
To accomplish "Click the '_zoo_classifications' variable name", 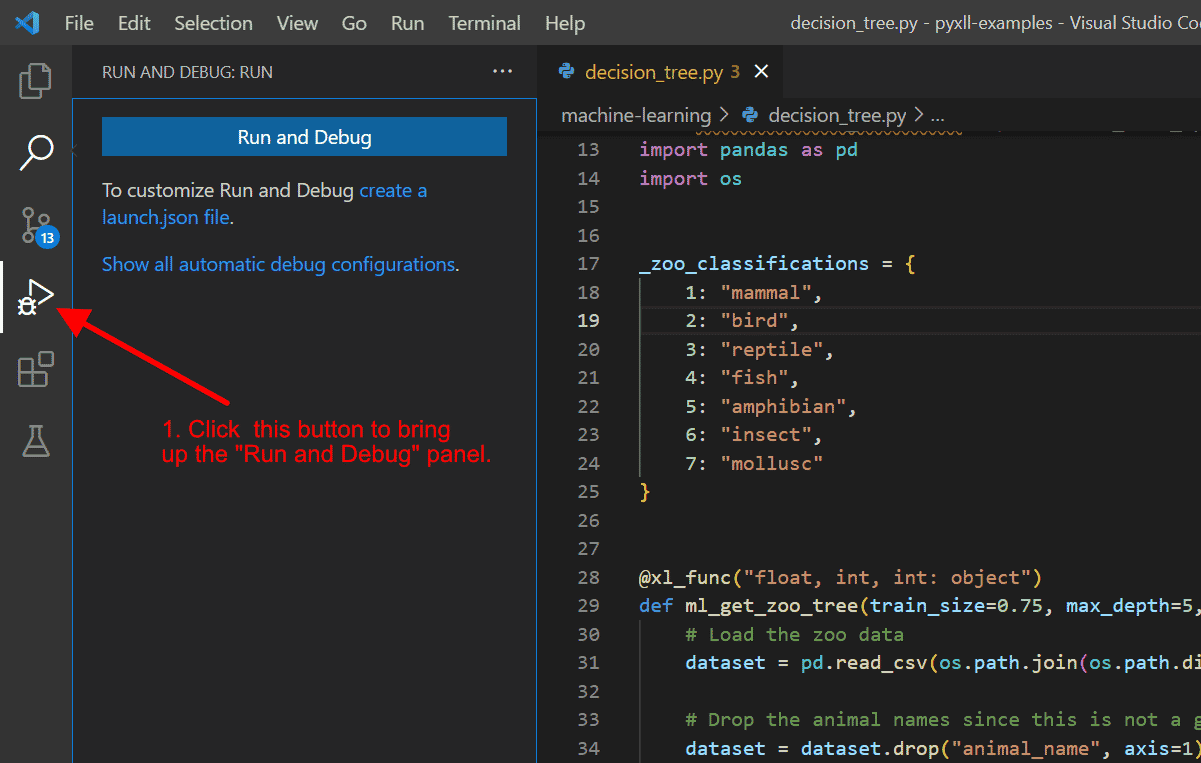I will 754,264.
